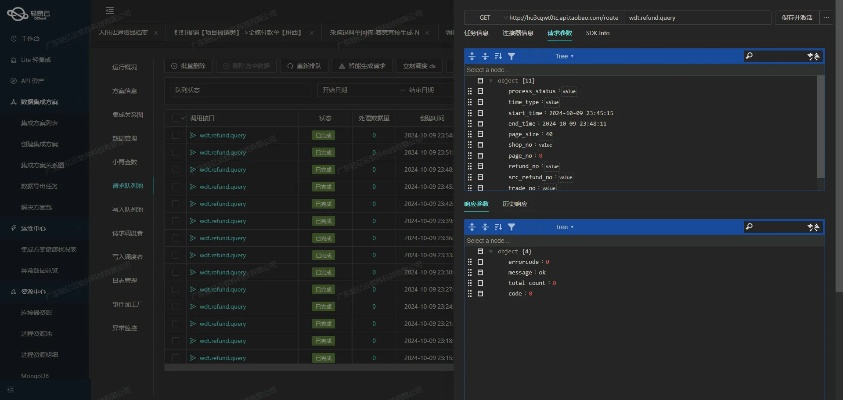843x400 pixels.
Task: Check the first wdt.refund.query row checkbox
Action: (x=177, y=135)
